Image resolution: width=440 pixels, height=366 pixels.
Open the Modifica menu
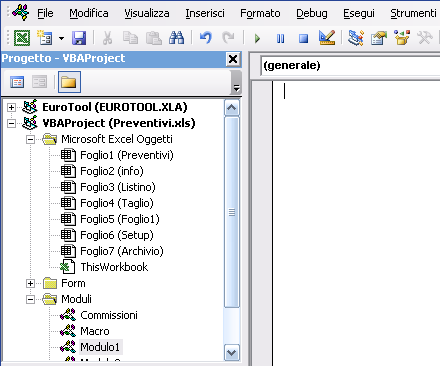coord(89,13)
